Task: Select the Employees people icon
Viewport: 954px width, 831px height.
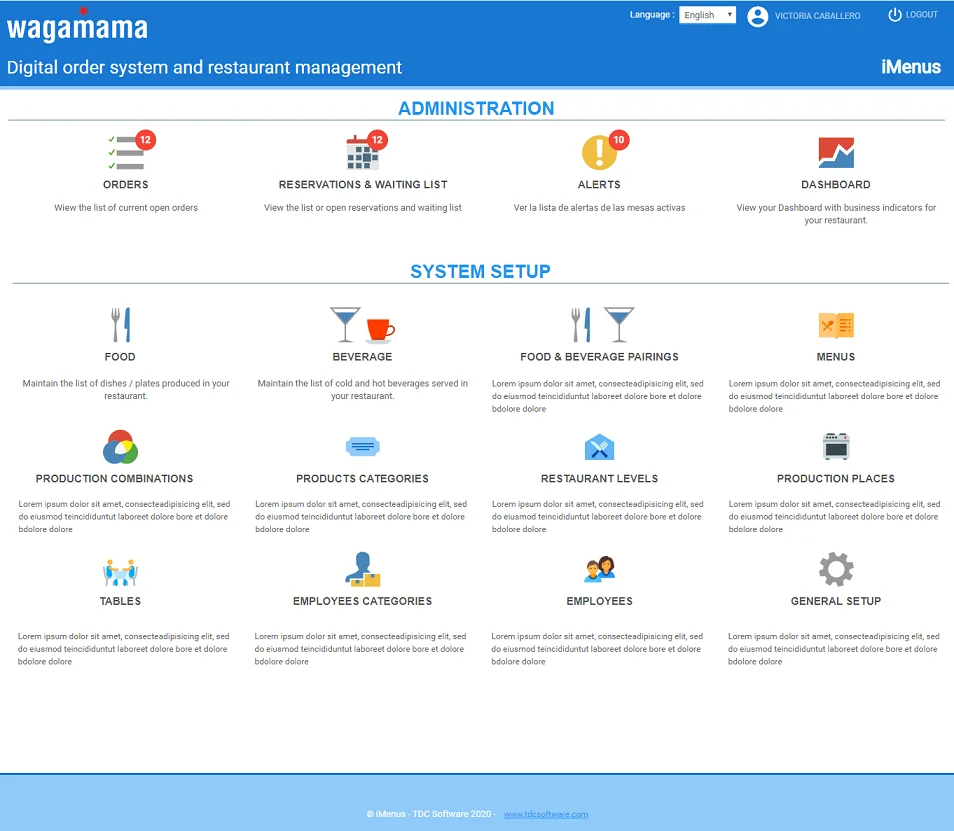Action: [599, 569]
